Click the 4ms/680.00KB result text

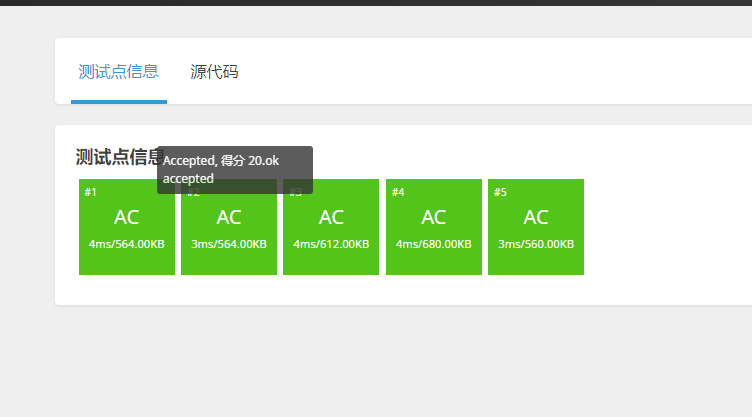(x=433, y=244)
